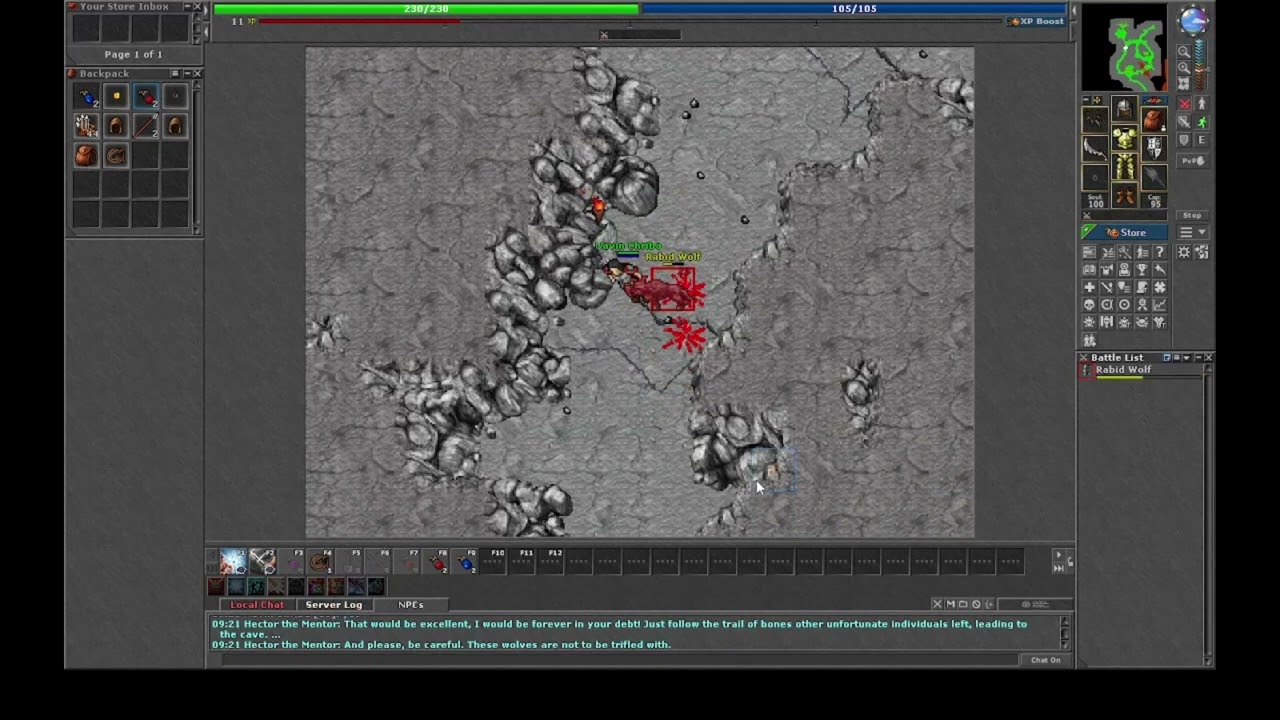Open the question mark help icon
Viewport: 1280px width, 720px height.
click(1160, 252)
